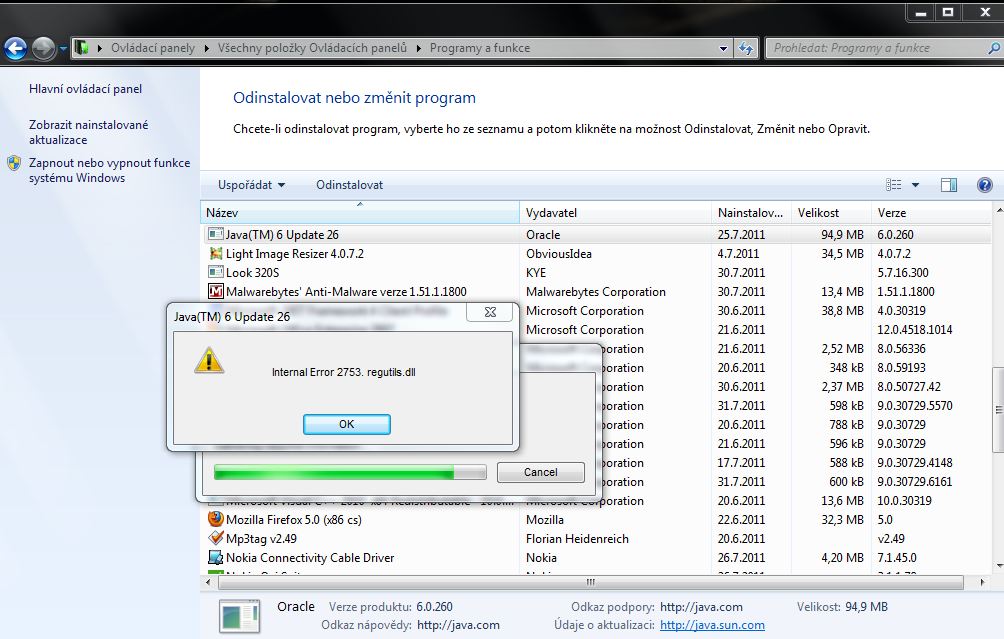Click the Malwarebytes Anti-Malware icon
The width and height of the screenshot is (1004, 639).
216,291
